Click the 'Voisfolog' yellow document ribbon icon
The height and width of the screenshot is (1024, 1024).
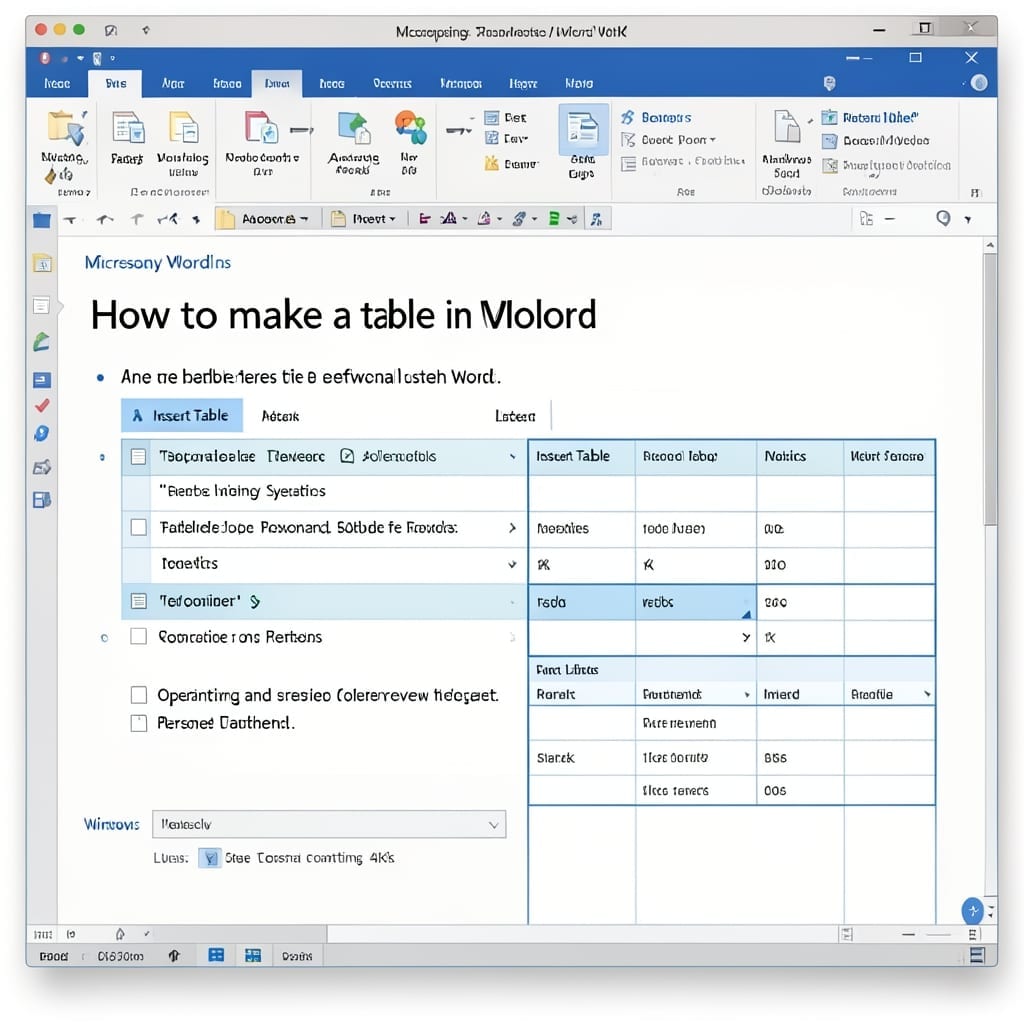click(x=183, y=127)
